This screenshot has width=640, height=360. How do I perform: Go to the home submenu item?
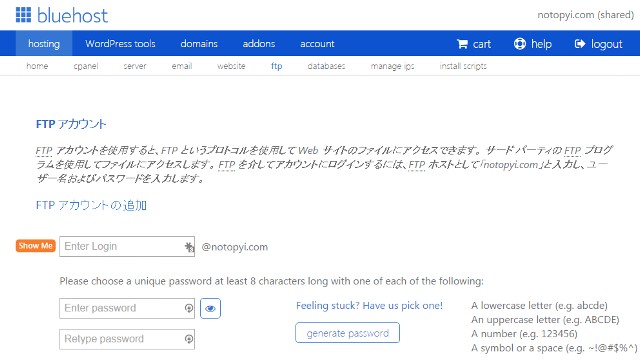pyautogui.click(x=37, y=66)
